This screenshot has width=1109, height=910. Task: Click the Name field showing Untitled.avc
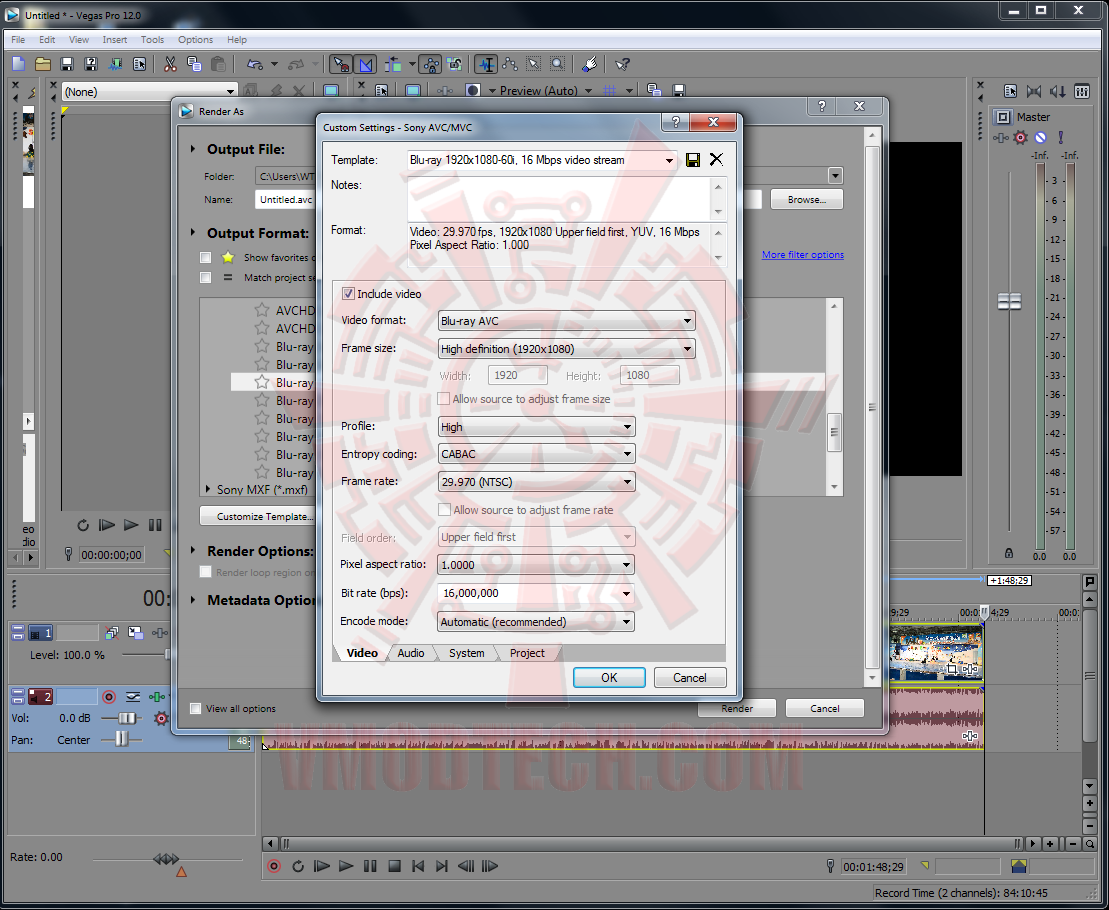click(x=286, y=199)
